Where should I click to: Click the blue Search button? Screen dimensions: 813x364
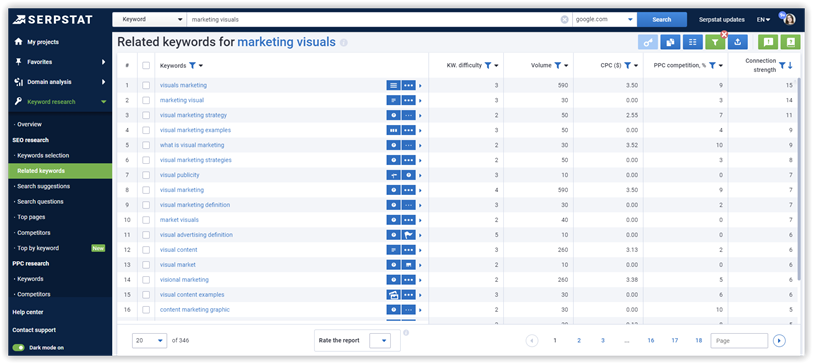(662, 20)
